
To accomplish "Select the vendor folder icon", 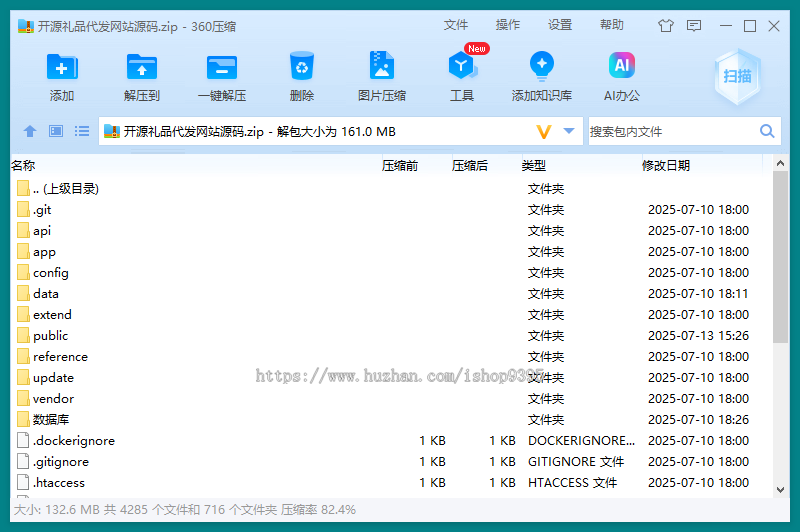I will click(x=23, y=398).
